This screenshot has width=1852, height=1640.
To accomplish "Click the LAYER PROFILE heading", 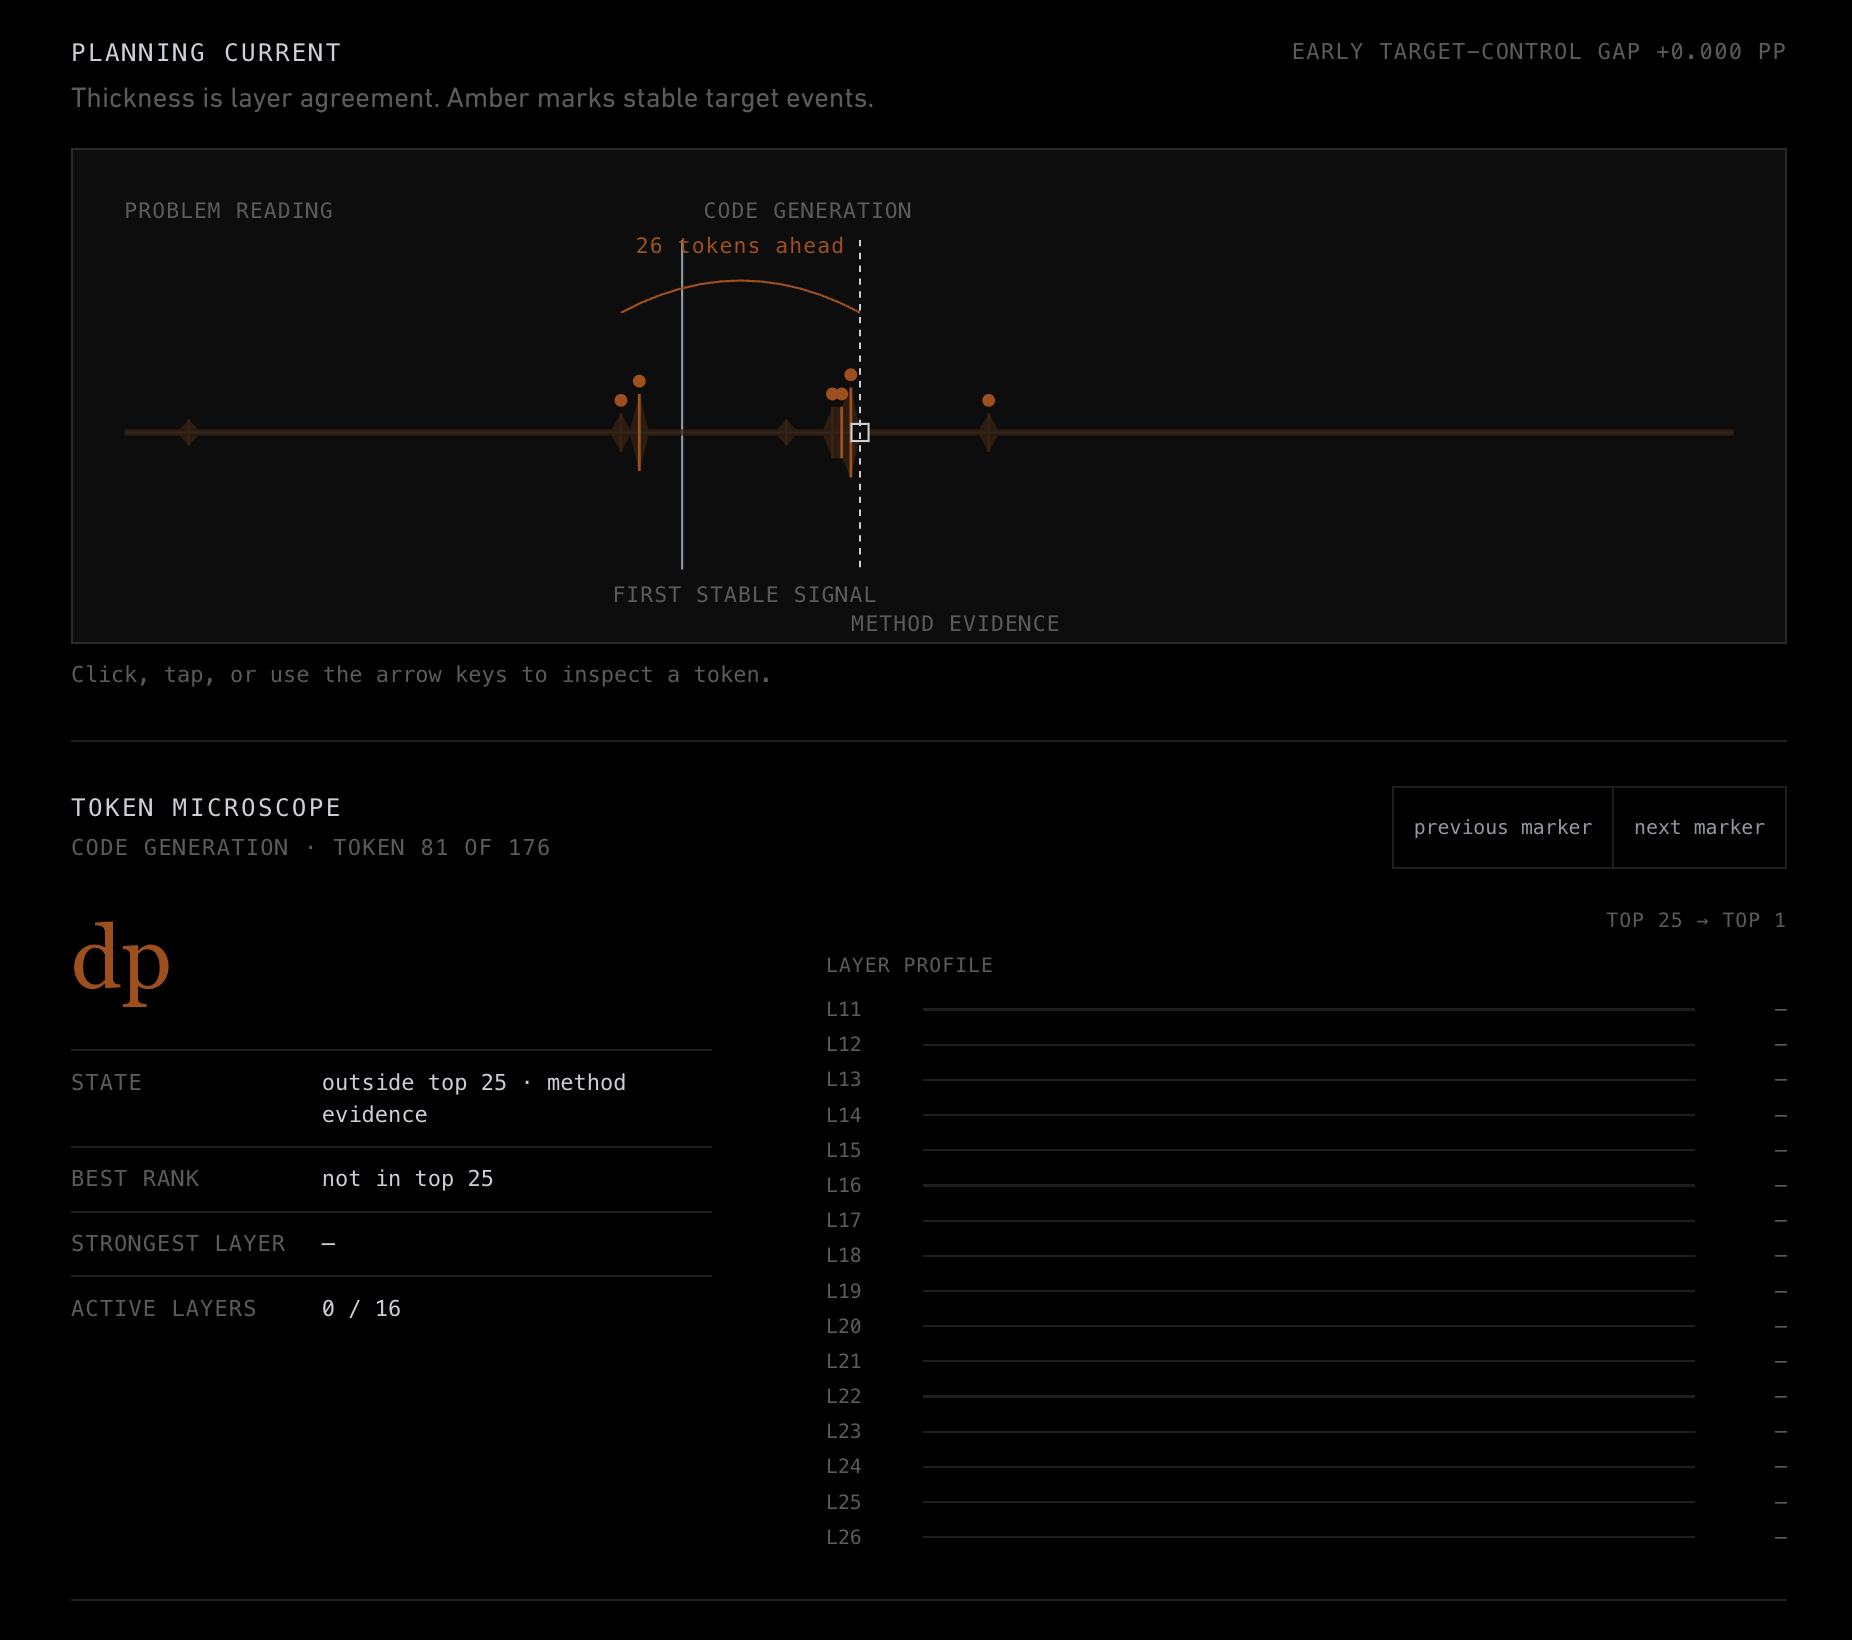I will pyautogui.click(x=909, y=966).
